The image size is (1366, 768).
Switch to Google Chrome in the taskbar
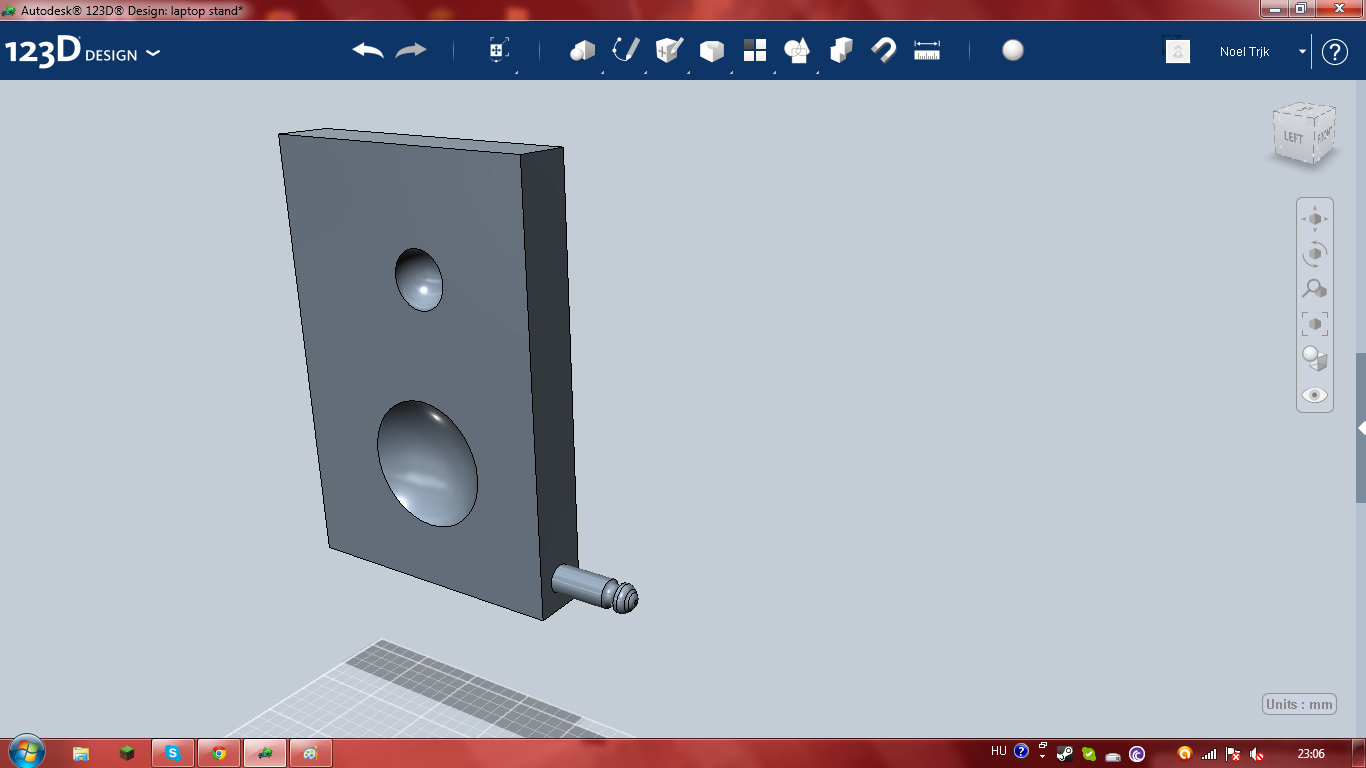219,753
